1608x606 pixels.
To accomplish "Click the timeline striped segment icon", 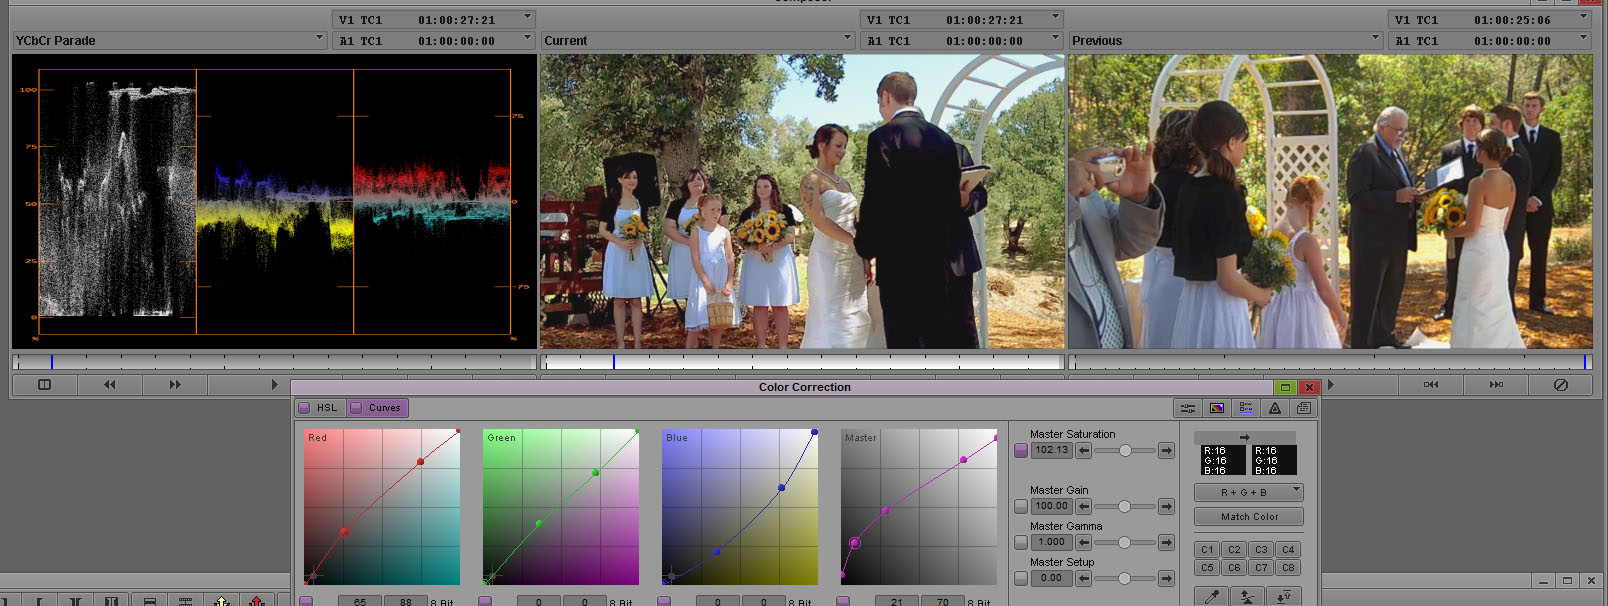I will (185, 601).
